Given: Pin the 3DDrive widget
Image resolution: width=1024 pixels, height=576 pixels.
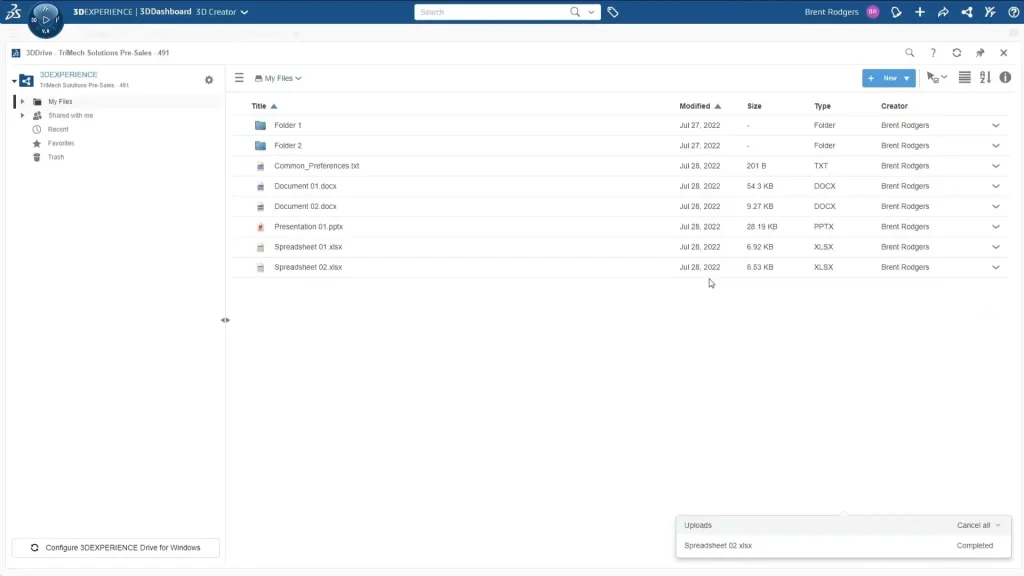Looking at the screenshot, I should (x=980, y=53).
